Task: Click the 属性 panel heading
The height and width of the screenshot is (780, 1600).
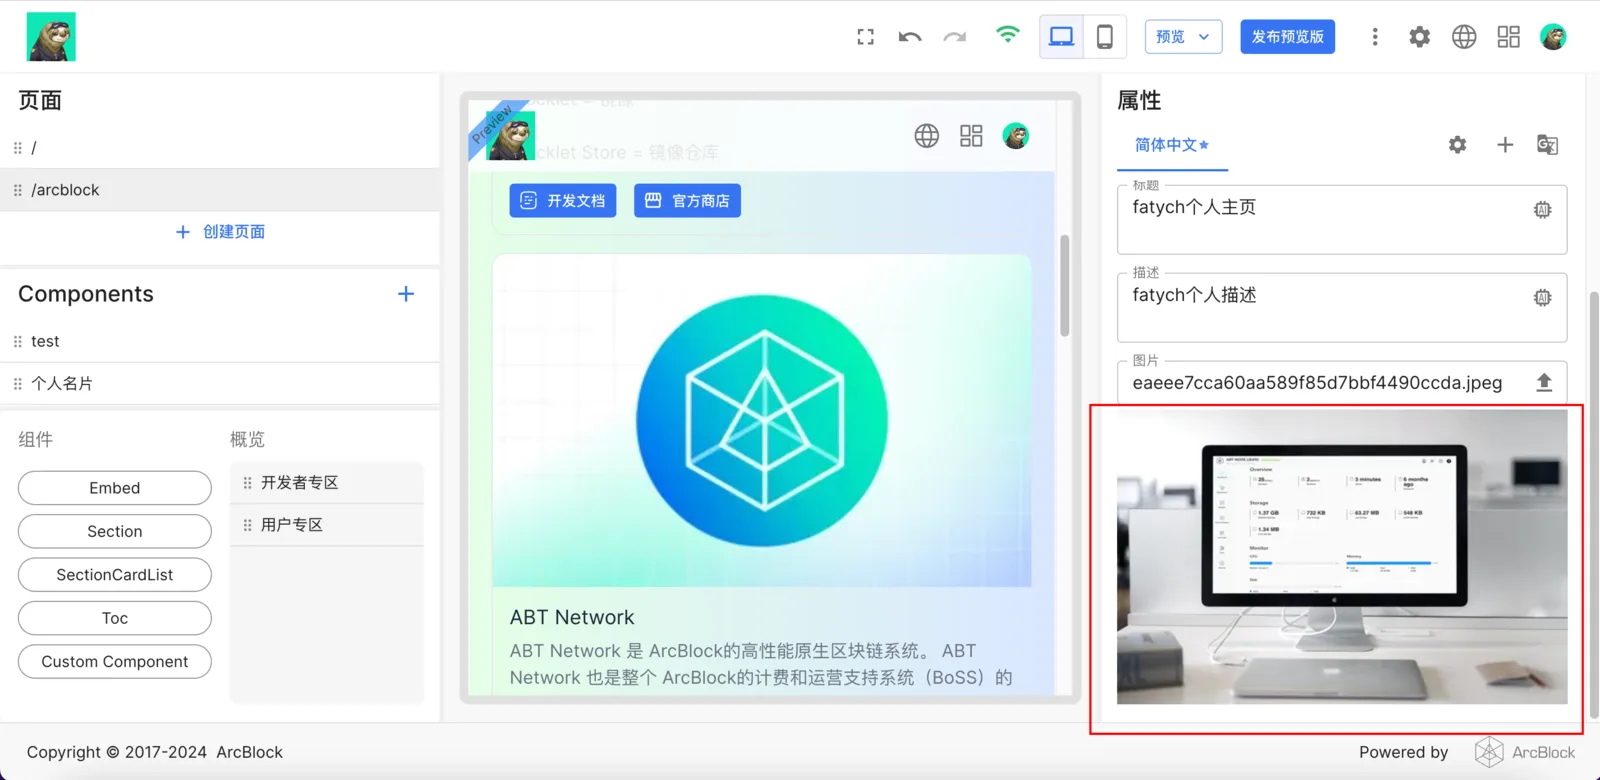Action: pos(1139,101)
